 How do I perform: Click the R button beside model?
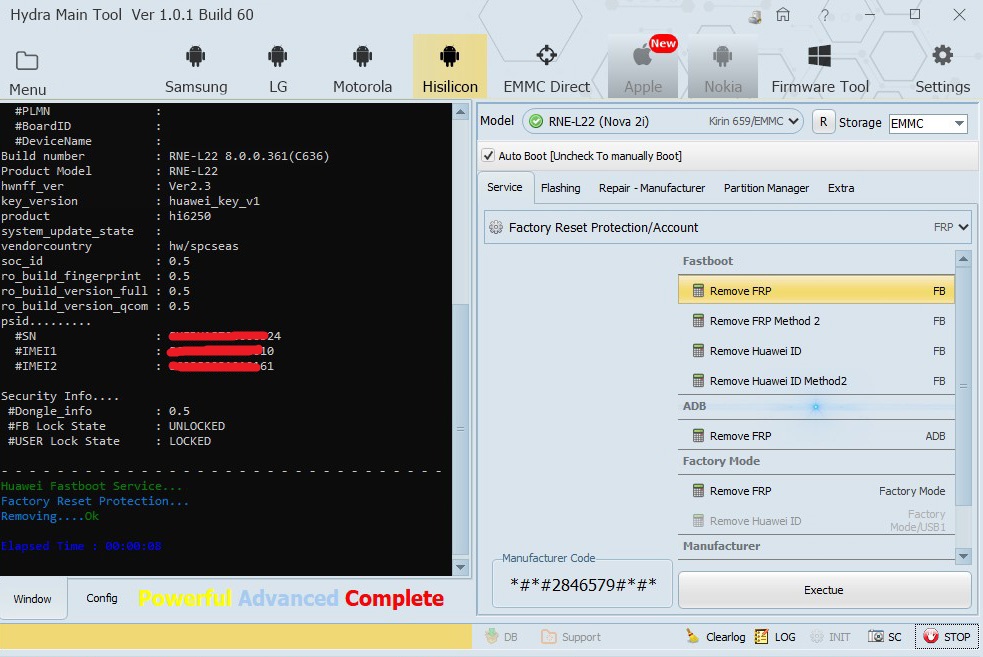822,122
